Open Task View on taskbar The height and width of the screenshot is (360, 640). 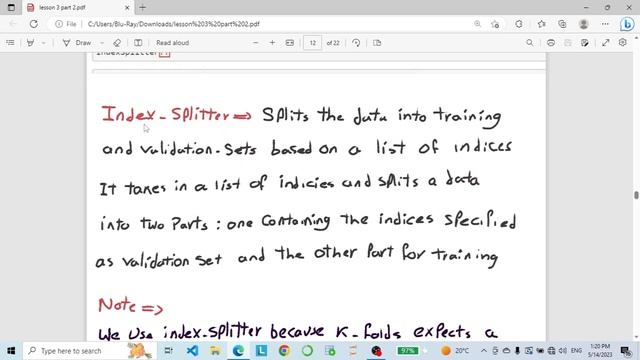point(168,351)
